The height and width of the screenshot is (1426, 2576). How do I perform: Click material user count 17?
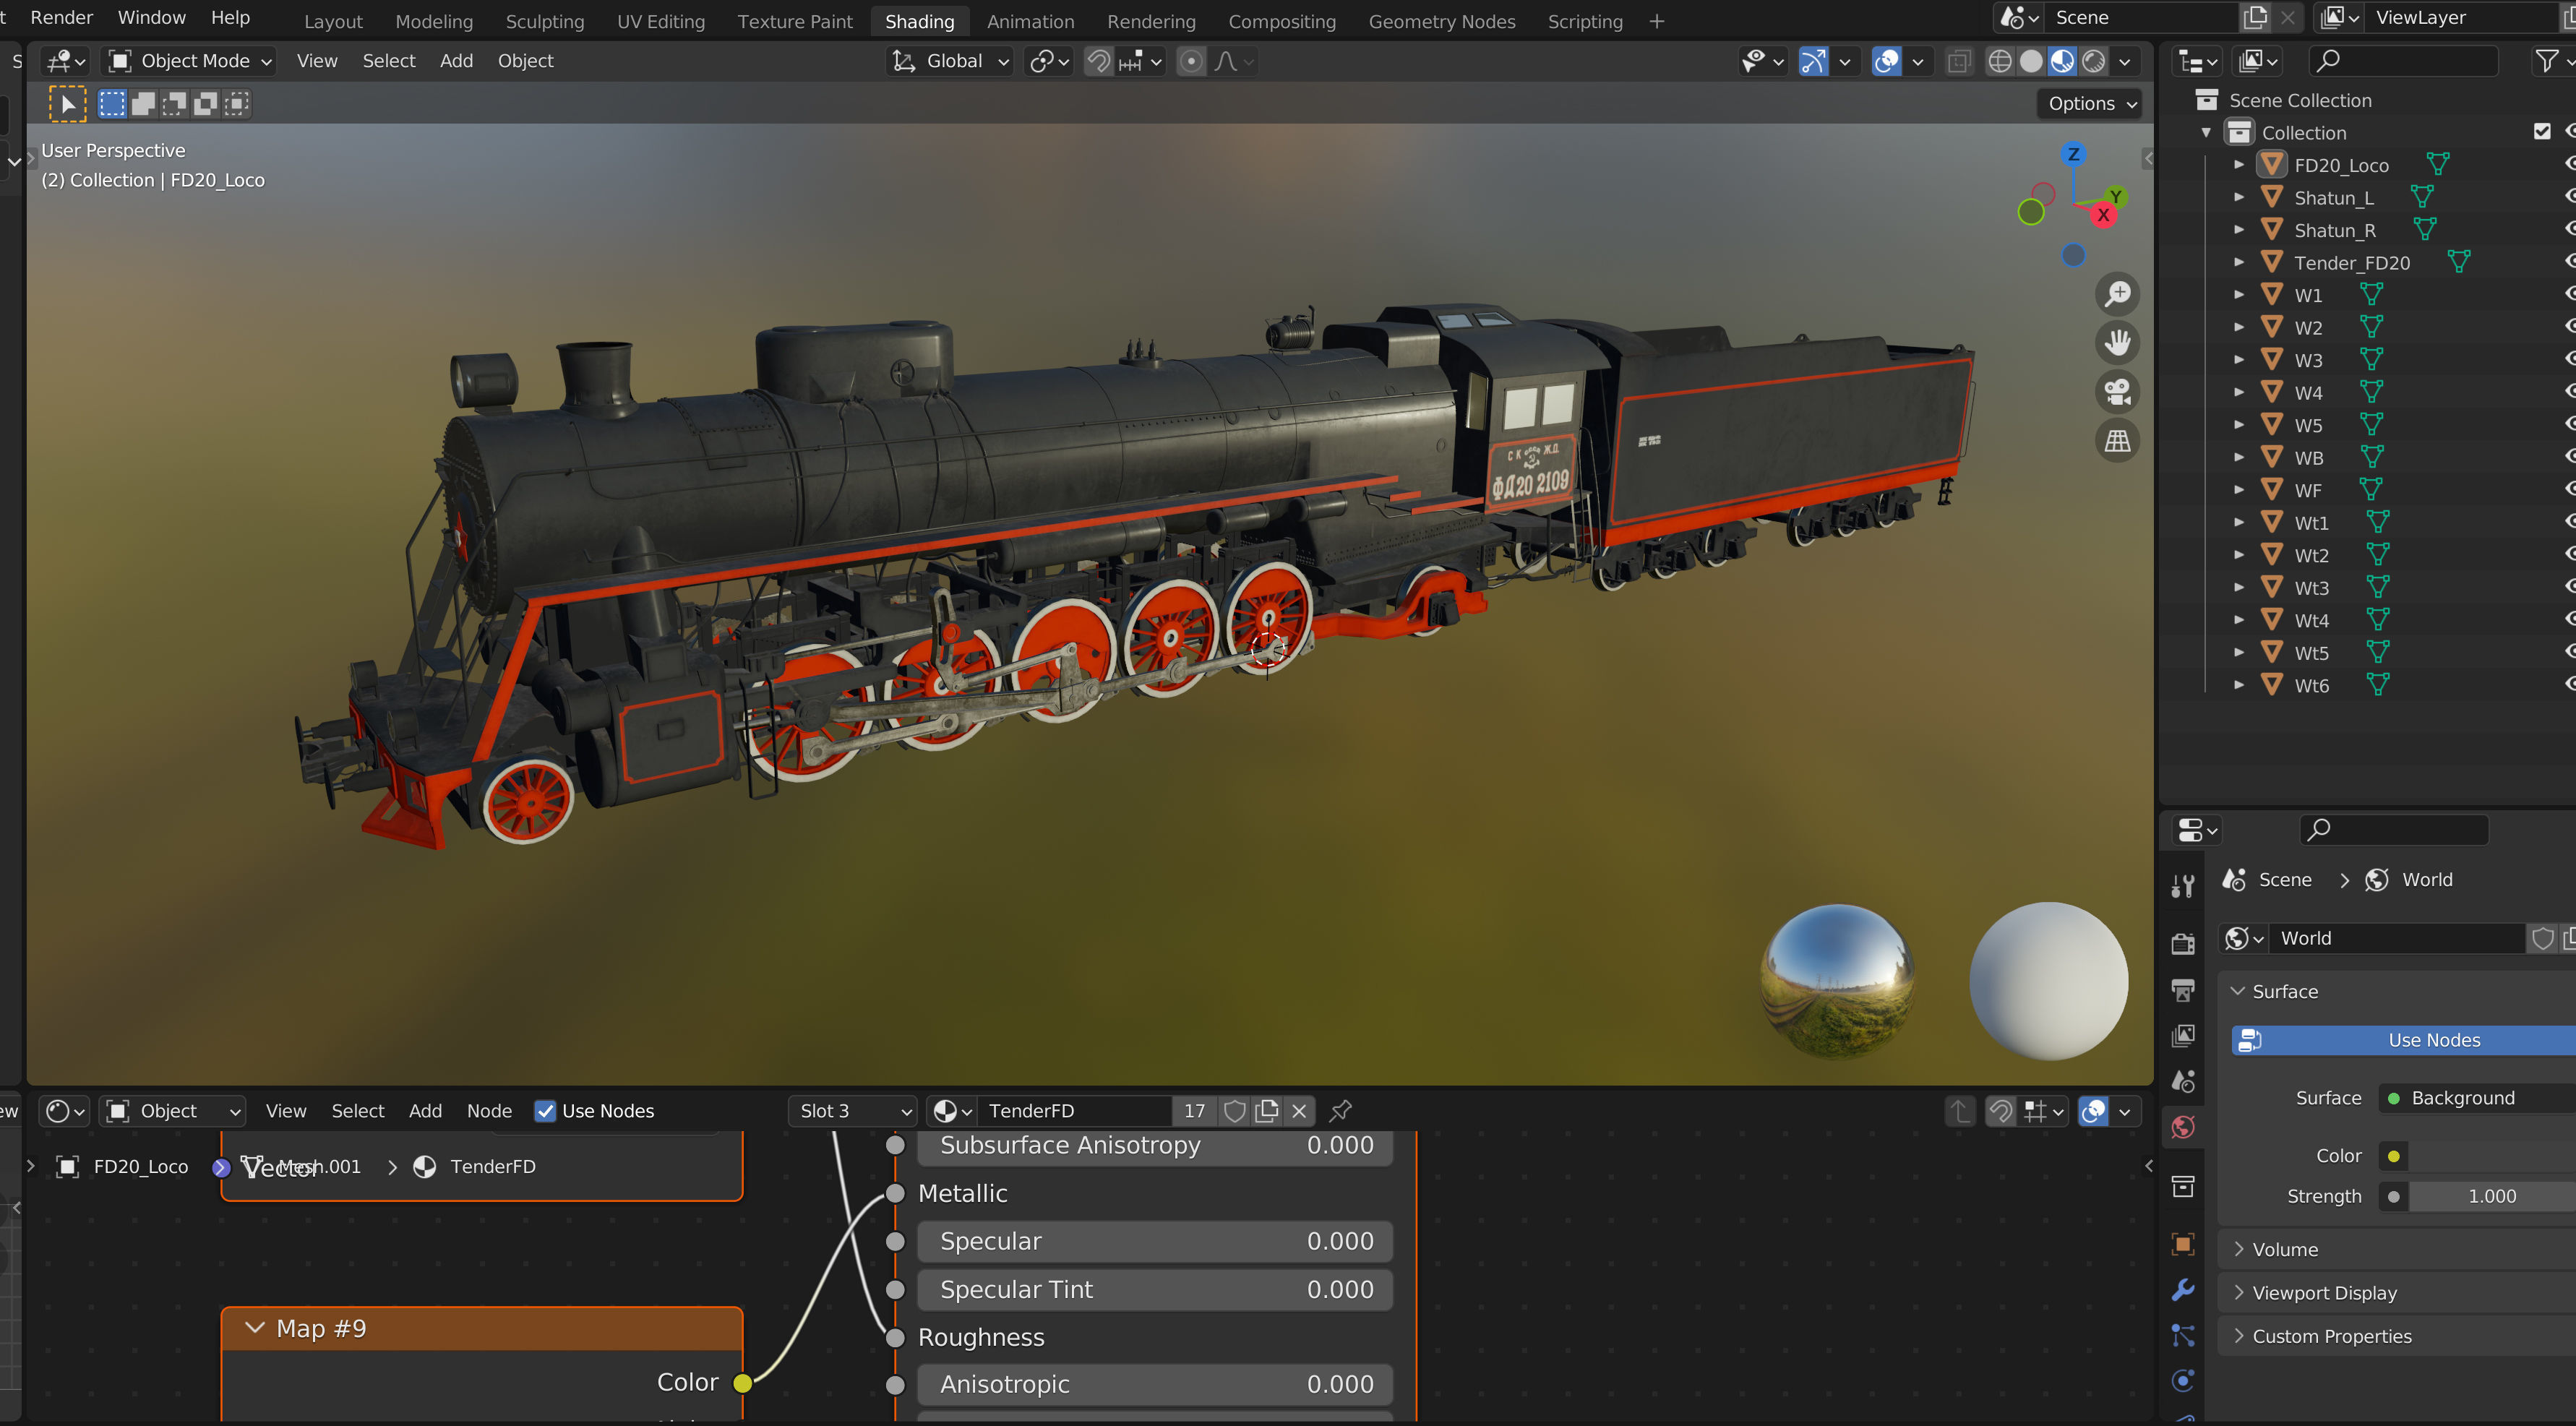[x=1194, y=1110]
